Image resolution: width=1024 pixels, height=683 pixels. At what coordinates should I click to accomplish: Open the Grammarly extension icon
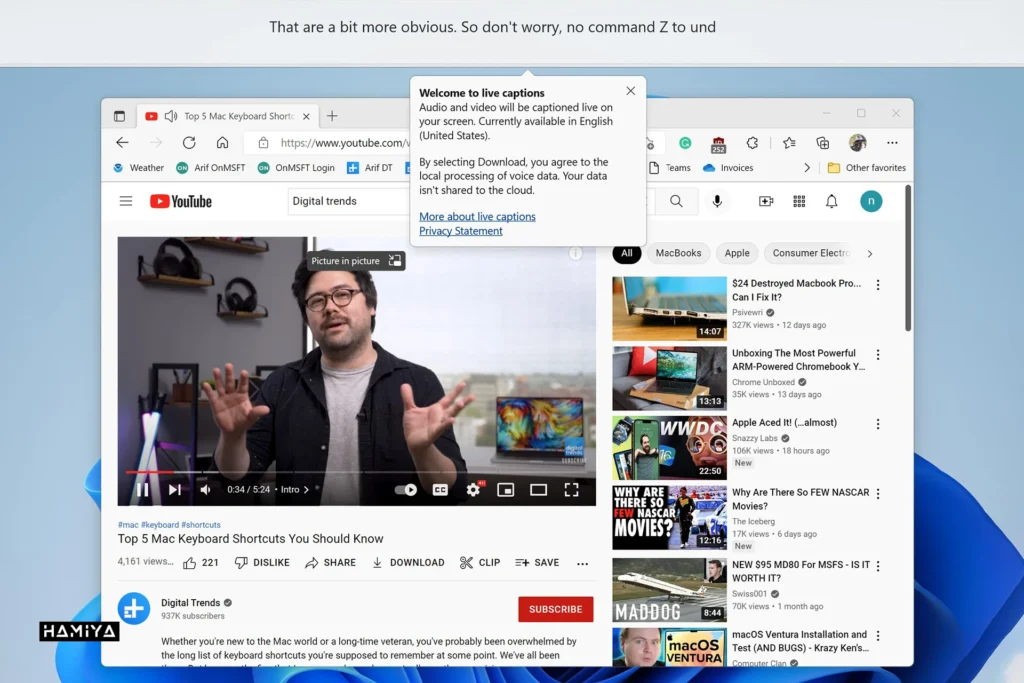click(x=685, y=143)
